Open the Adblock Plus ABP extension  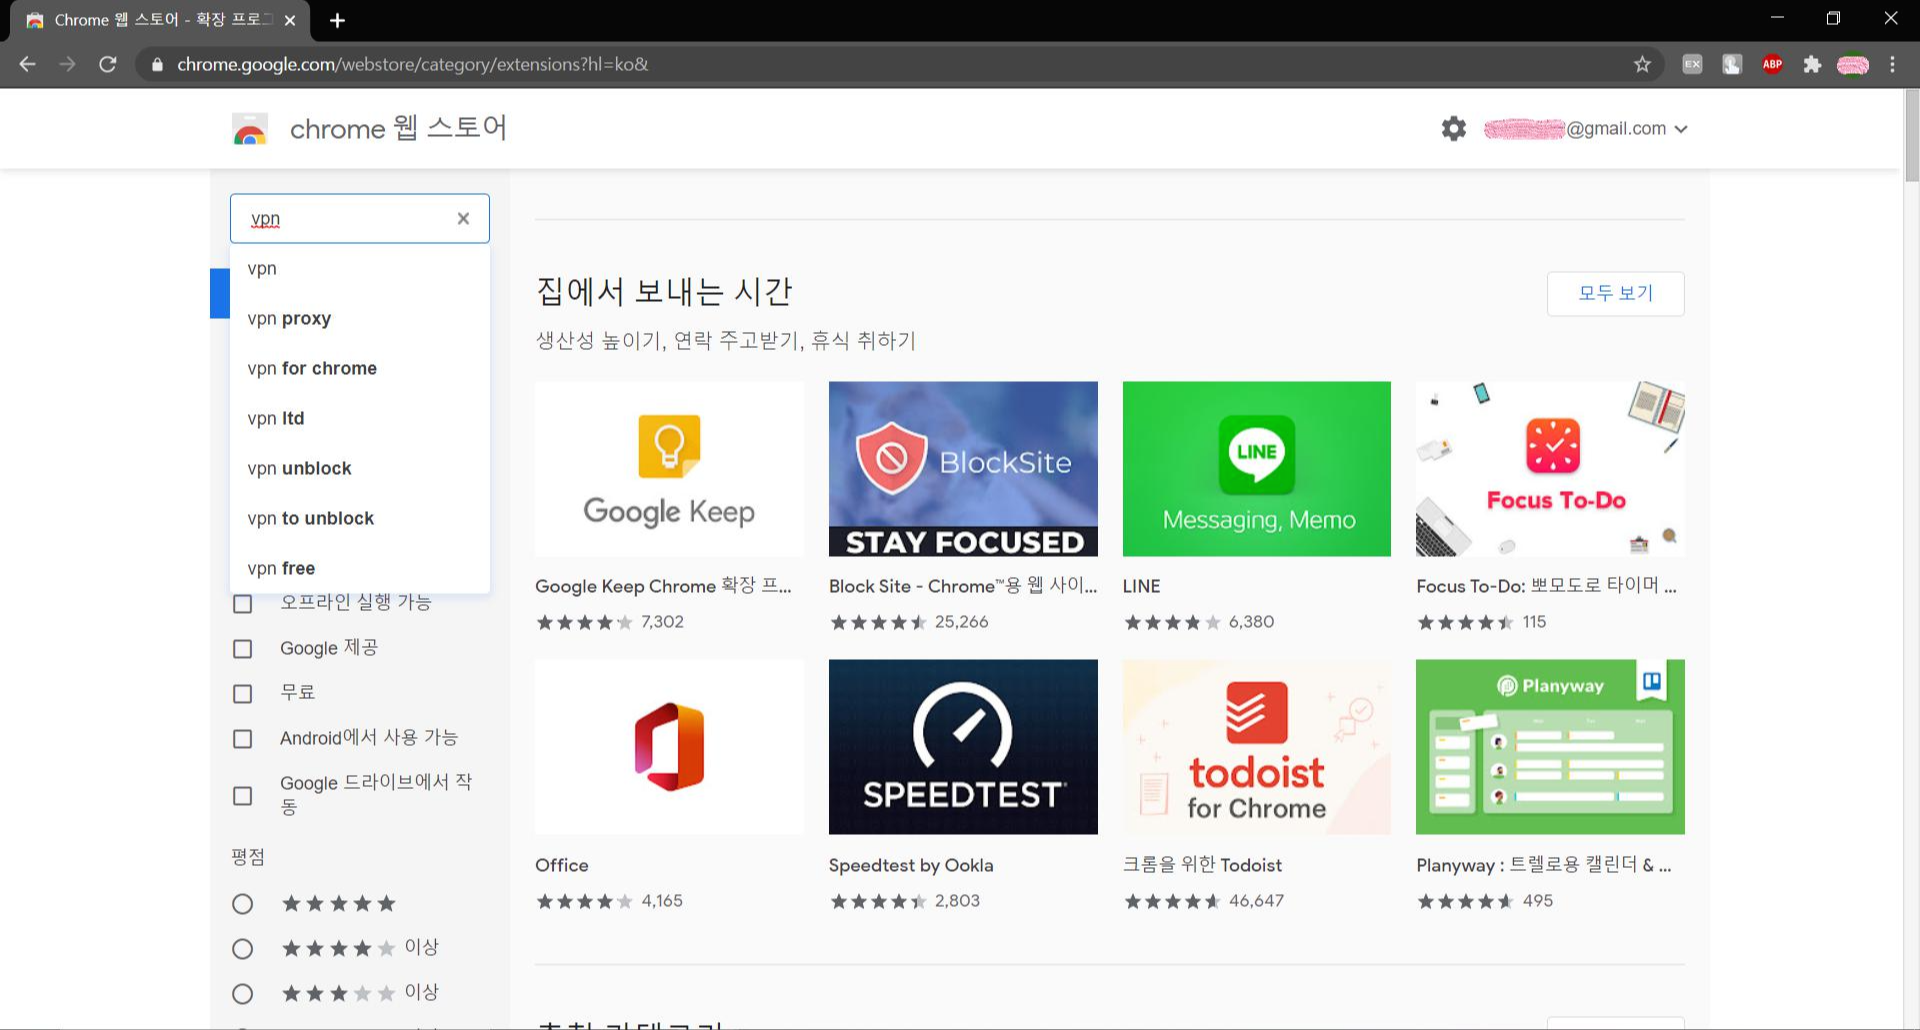(1772, 64)
